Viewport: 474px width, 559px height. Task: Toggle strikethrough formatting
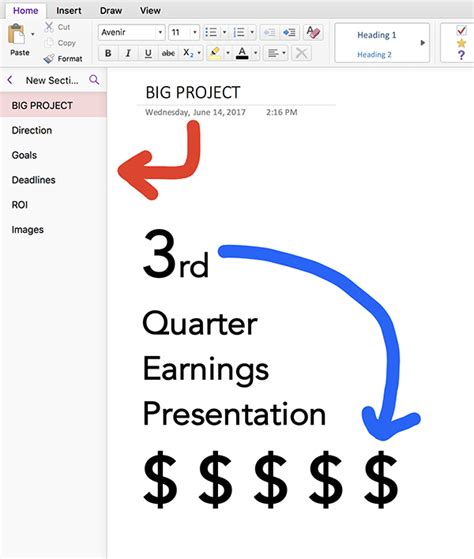168,53
